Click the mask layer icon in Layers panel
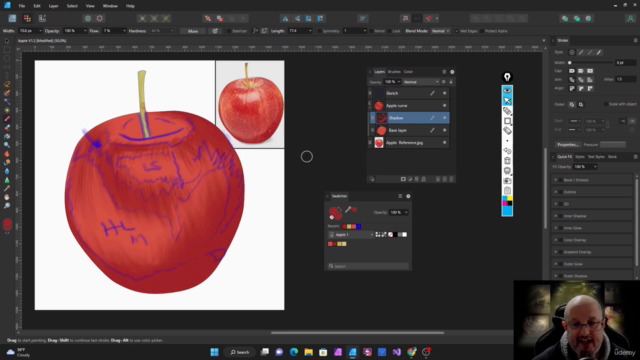The image size is (640, 360). click(403, 179)
